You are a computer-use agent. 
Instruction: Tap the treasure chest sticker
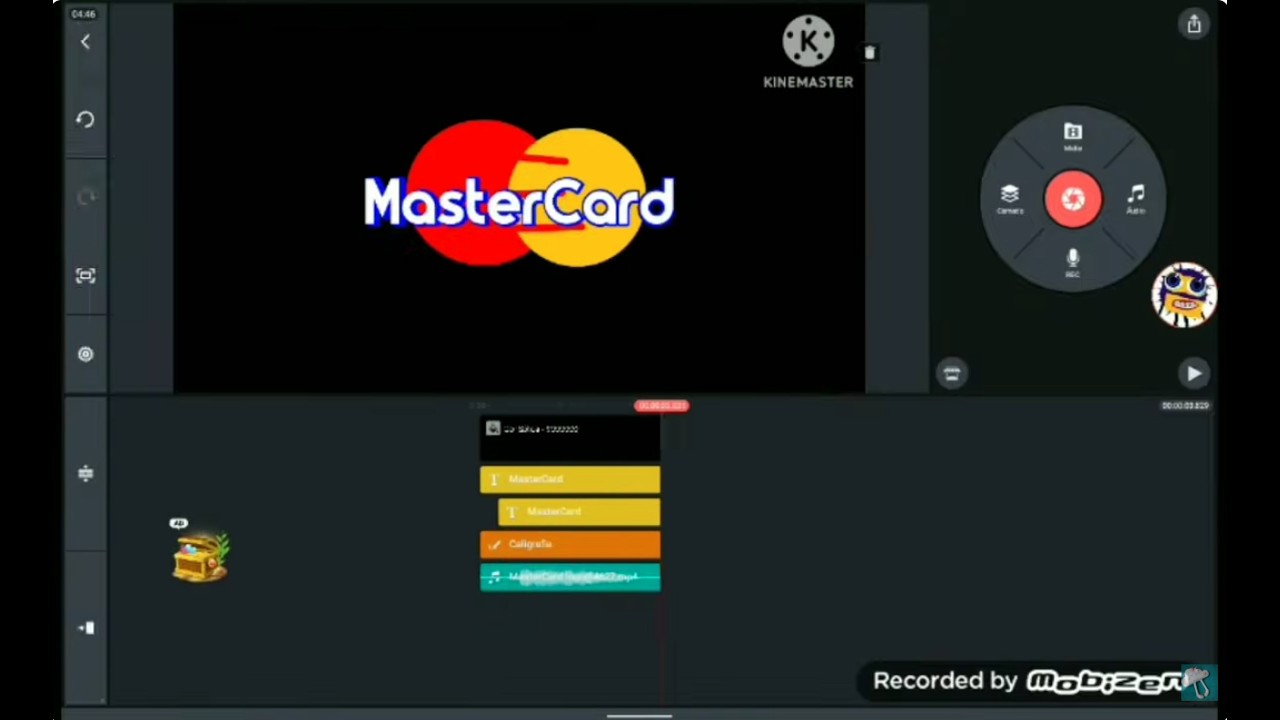(x=201, y=556)
